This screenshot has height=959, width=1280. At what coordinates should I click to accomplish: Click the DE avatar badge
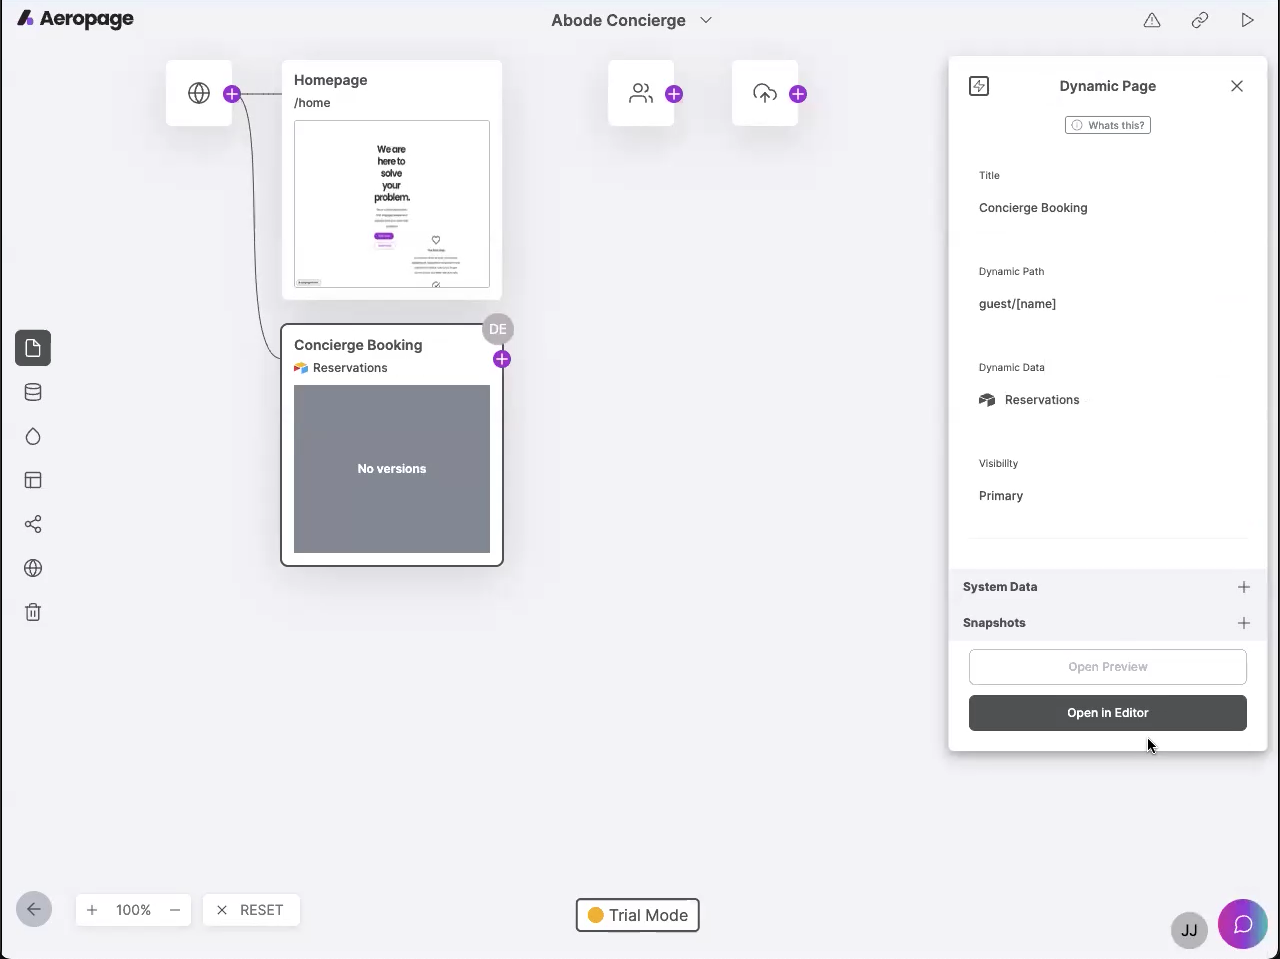coord(498,329)
